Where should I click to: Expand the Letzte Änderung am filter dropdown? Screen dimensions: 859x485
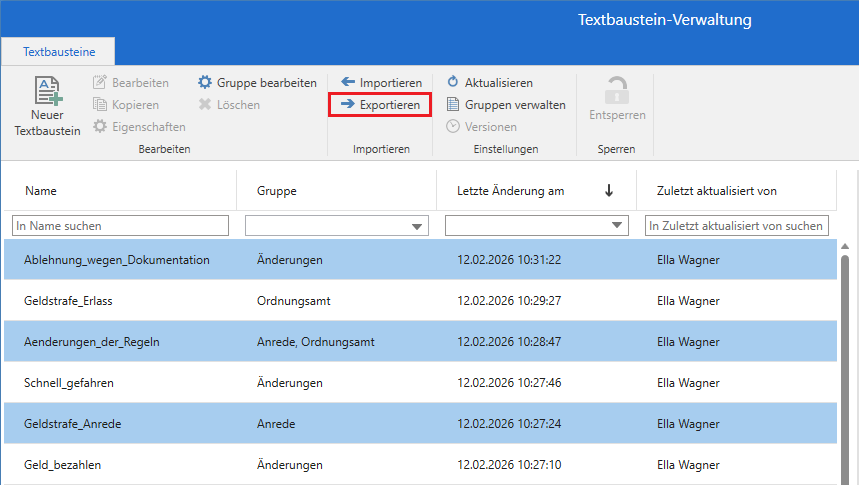coord(617,227)
